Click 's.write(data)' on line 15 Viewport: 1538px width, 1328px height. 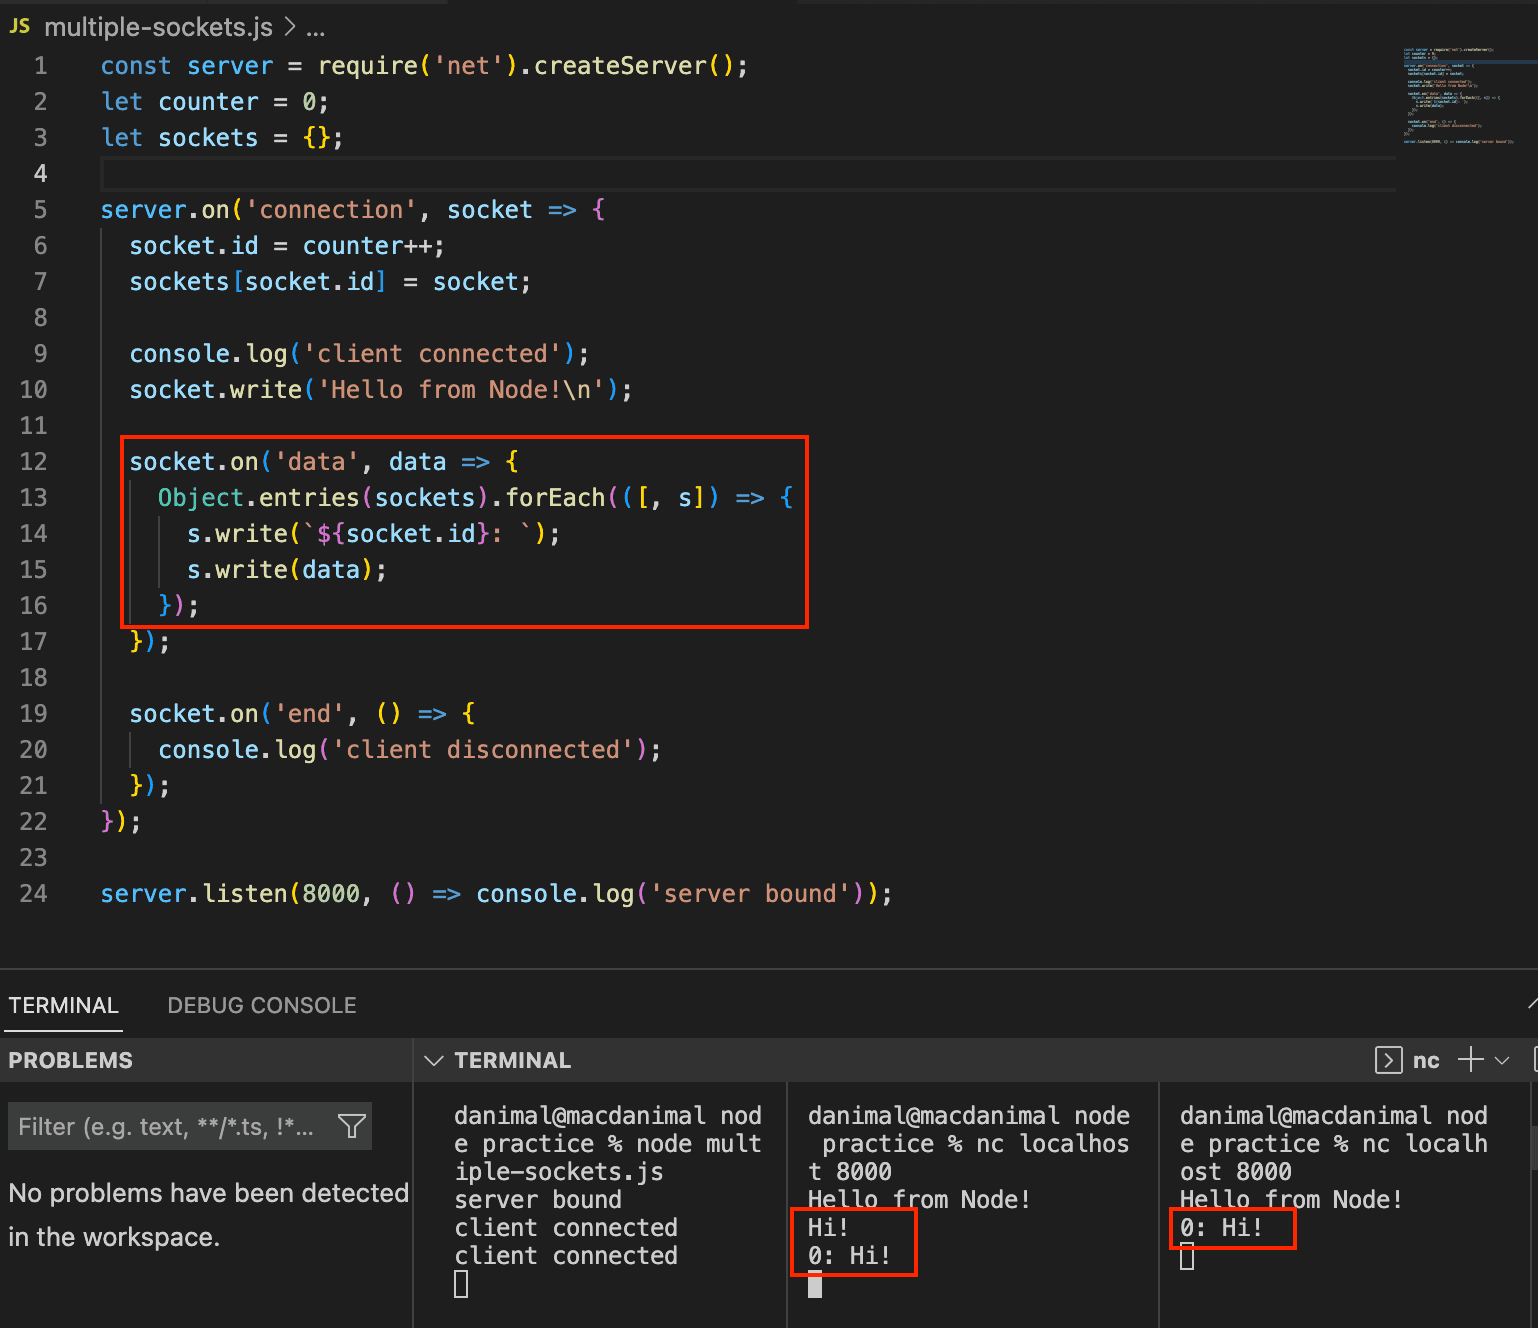point(280,570)
